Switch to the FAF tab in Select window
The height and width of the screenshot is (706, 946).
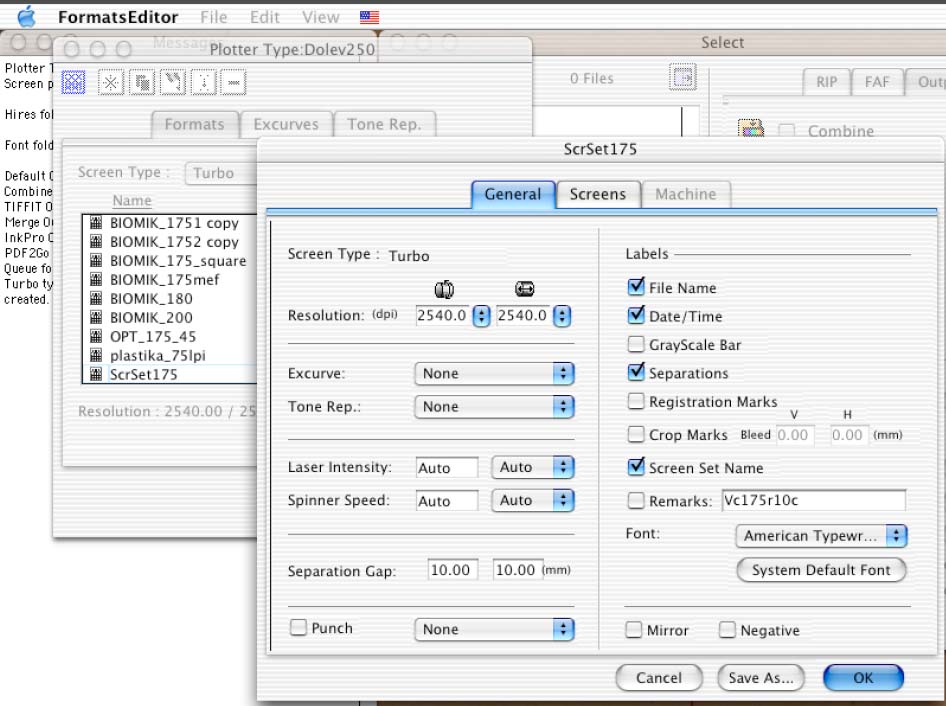click(x=877, y=82)
